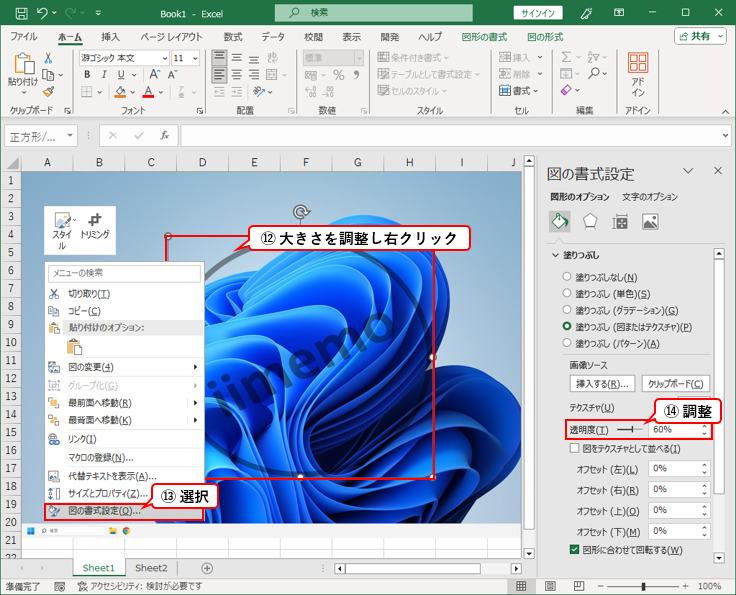Select 塗りつぶし (パターン)(A) radio option
The image size is (736, 595).
point(567,343)
